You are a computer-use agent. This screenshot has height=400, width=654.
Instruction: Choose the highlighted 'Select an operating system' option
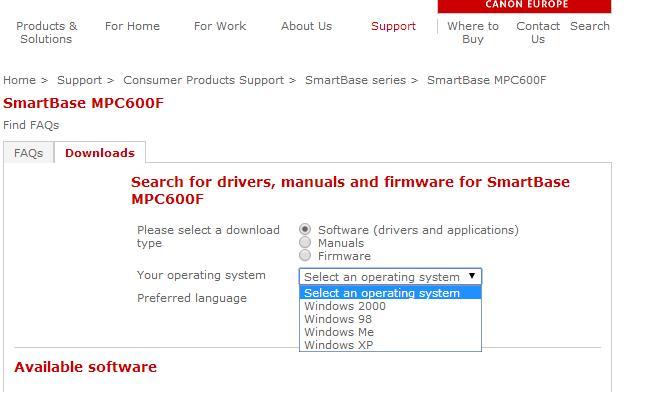coord(390,293)
